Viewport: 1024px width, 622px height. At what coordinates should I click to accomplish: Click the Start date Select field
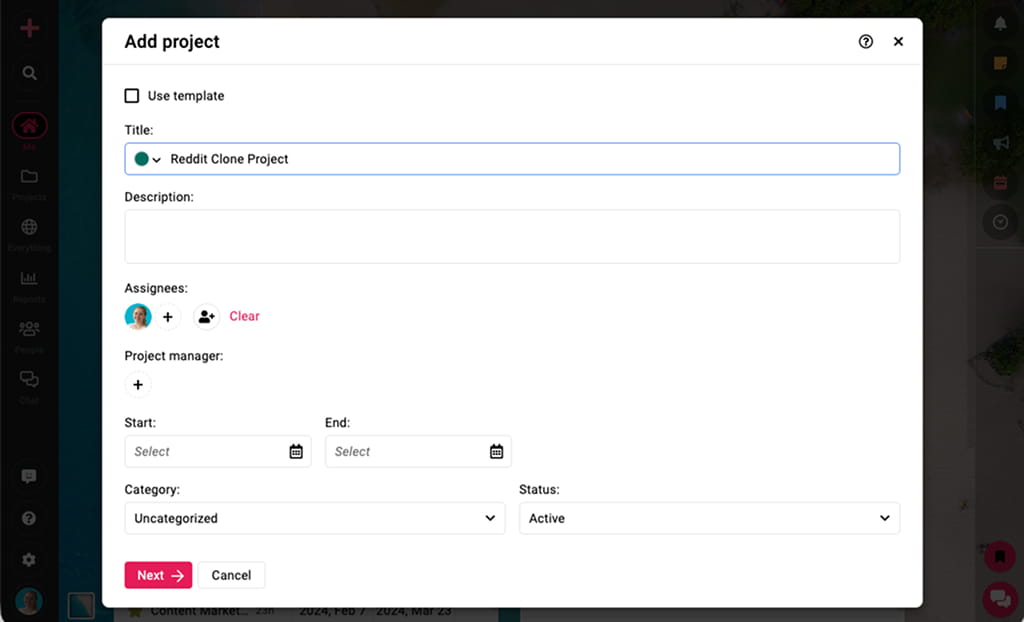coord(217,451)
